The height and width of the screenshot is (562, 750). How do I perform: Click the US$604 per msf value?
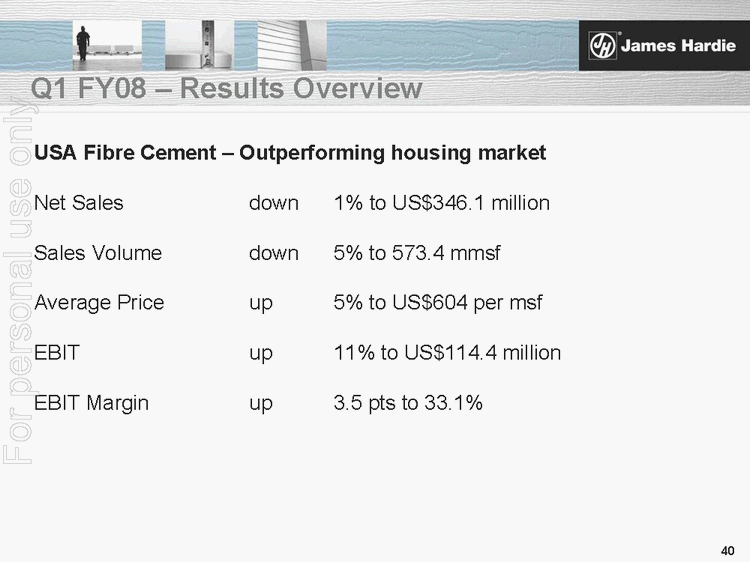click(x=438, y=303)
